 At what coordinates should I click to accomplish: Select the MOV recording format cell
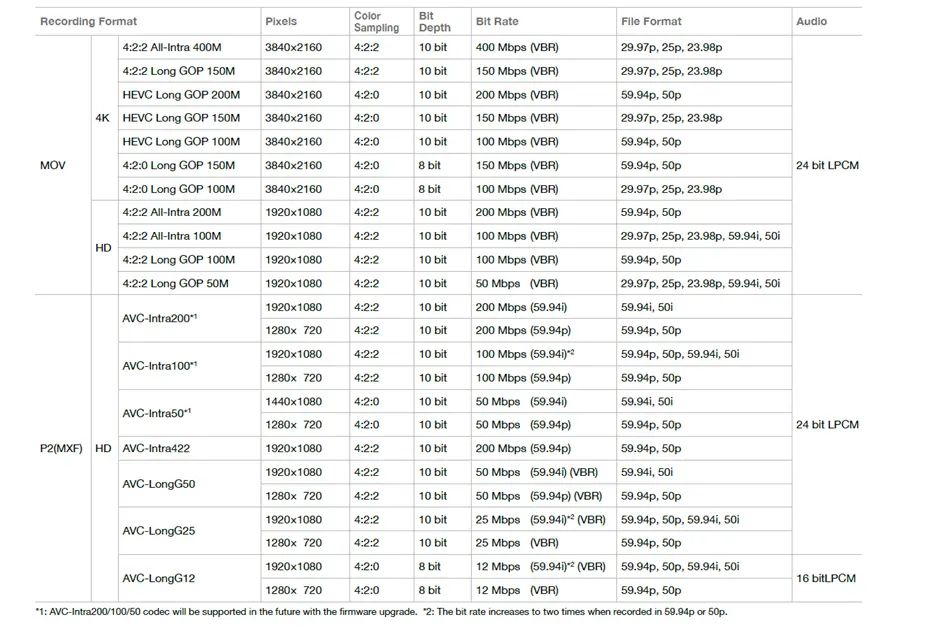[x=52, y=165]
